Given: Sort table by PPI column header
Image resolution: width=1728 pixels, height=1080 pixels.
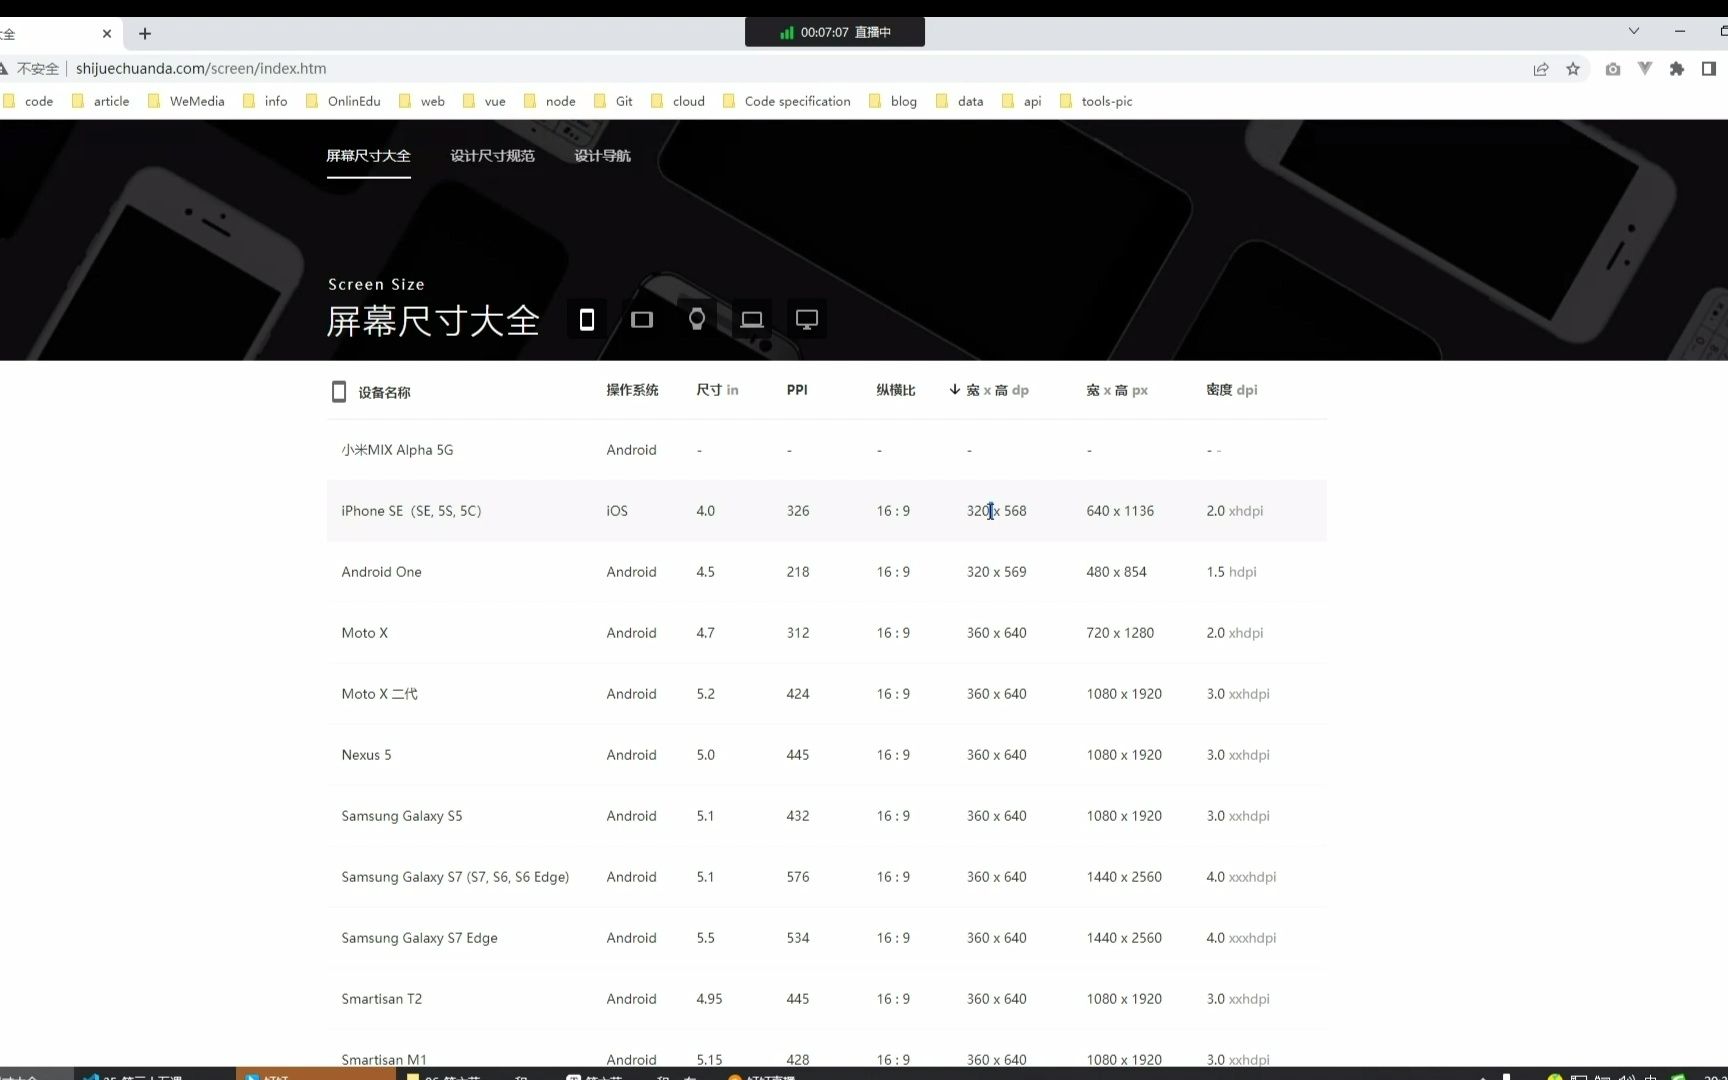Looking at the screenshot, I should pyautogui.click(x=797, y=390).
